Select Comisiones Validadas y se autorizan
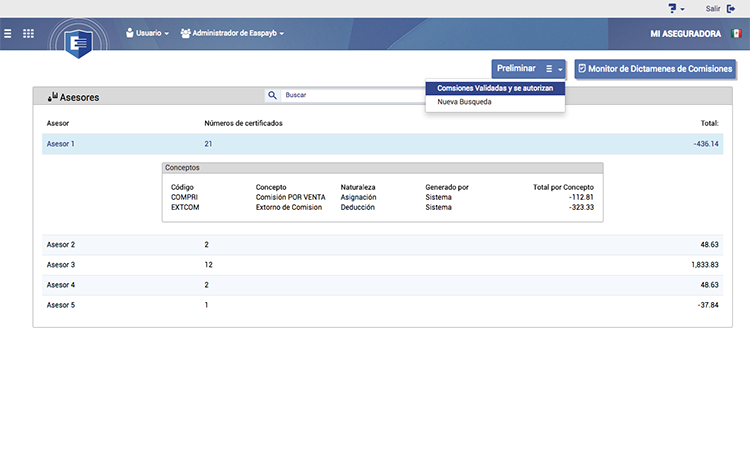Image resolution: width=750 pixels, height=461 pixels. [495, 88]
